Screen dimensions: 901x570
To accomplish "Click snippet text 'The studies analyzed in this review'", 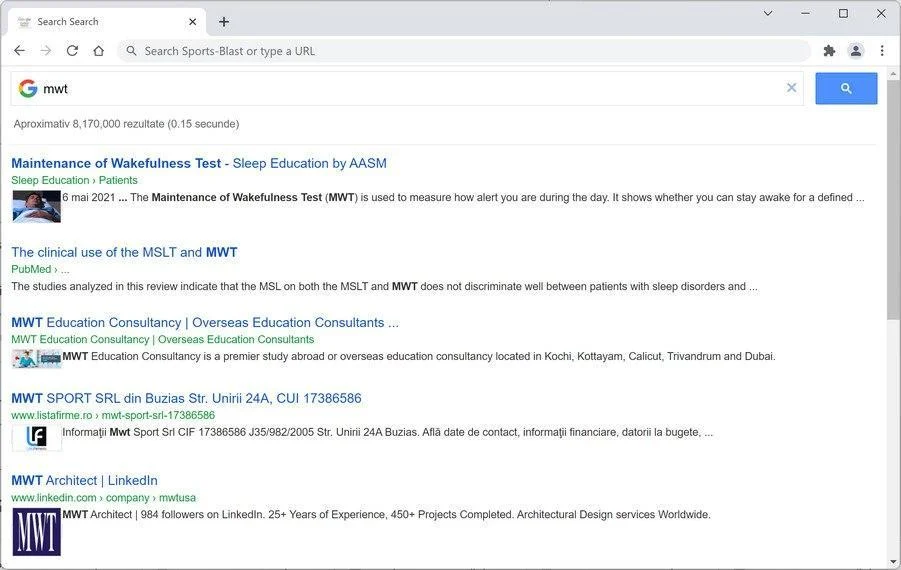I will [x=91, y=286].
